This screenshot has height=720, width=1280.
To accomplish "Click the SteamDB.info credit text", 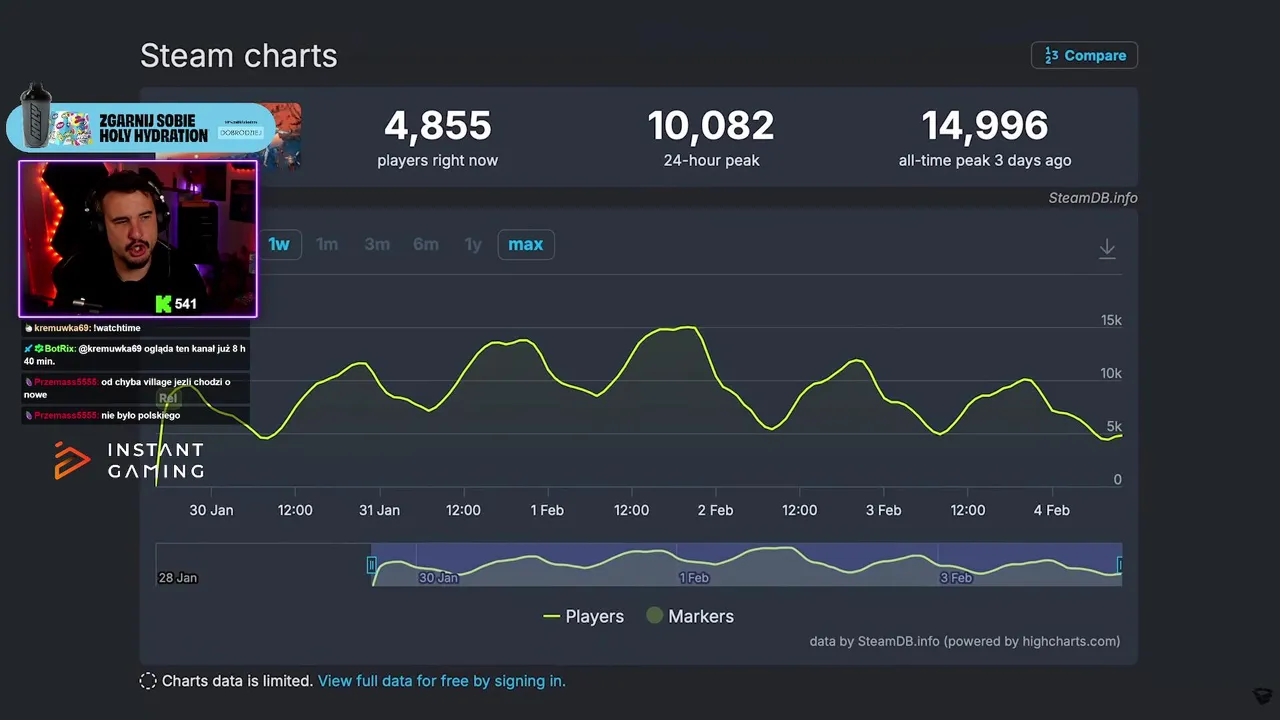I will click(1093, 198).
